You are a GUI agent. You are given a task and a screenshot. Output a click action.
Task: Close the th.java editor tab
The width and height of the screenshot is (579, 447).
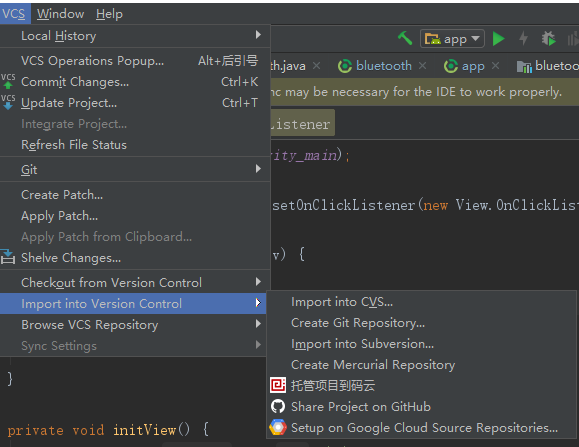(316, 66)
